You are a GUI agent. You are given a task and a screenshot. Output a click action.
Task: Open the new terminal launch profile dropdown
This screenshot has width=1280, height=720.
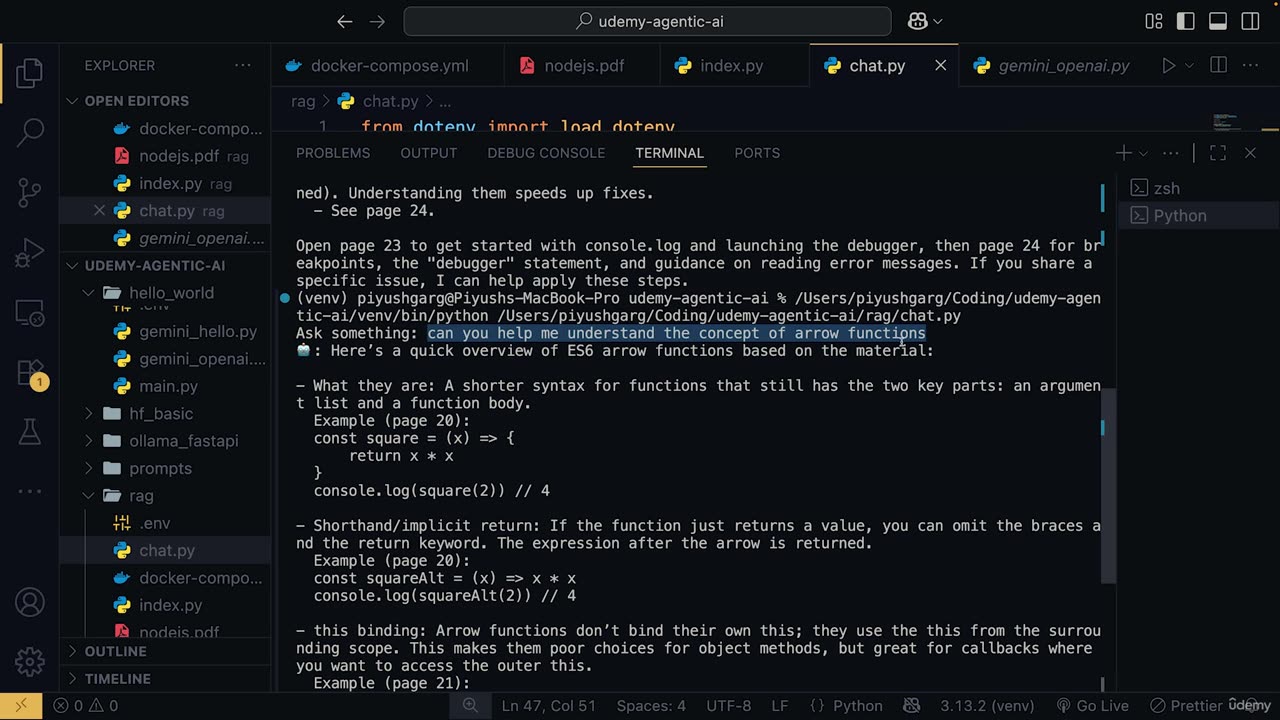pos(1143,153)
